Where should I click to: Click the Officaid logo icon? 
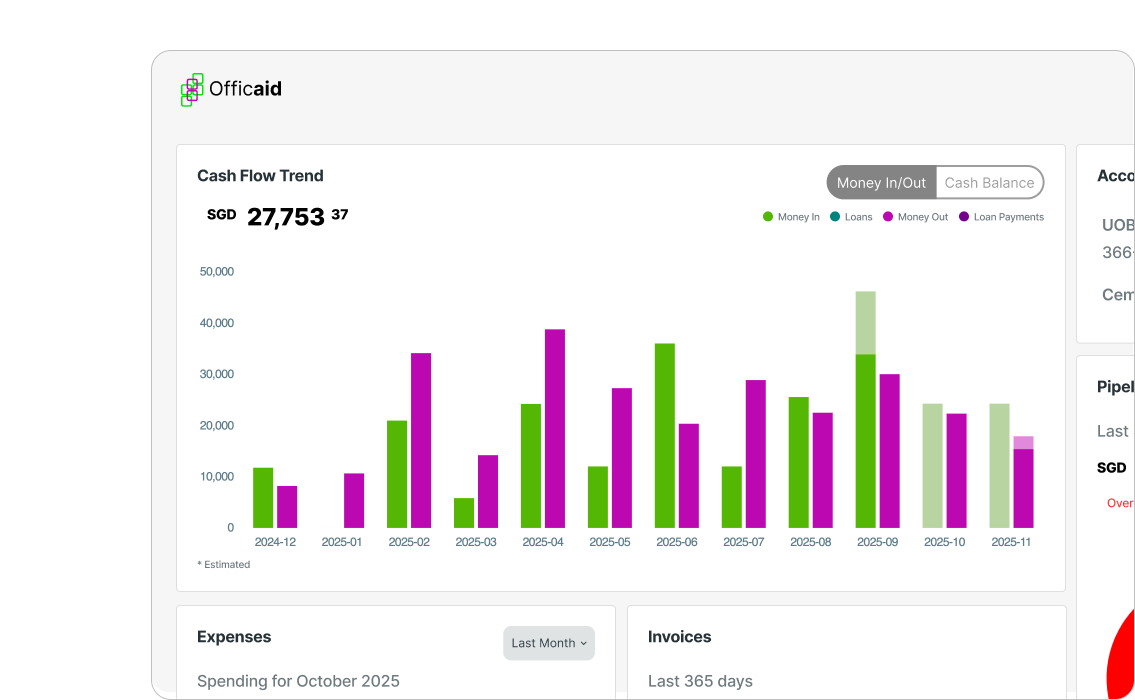click(x=192, y=90)
